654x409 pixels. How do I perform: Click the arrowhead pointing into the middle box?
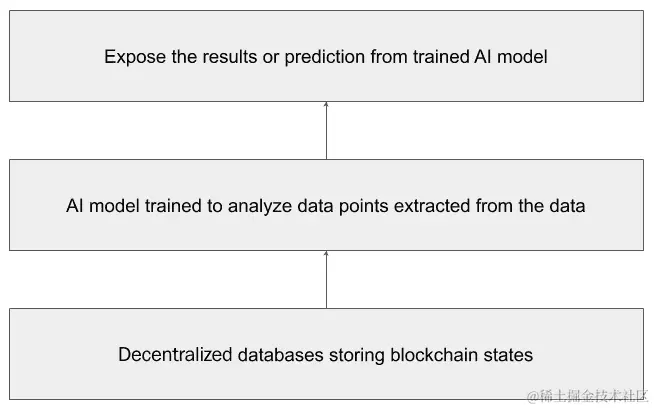(x=326, y=253)
